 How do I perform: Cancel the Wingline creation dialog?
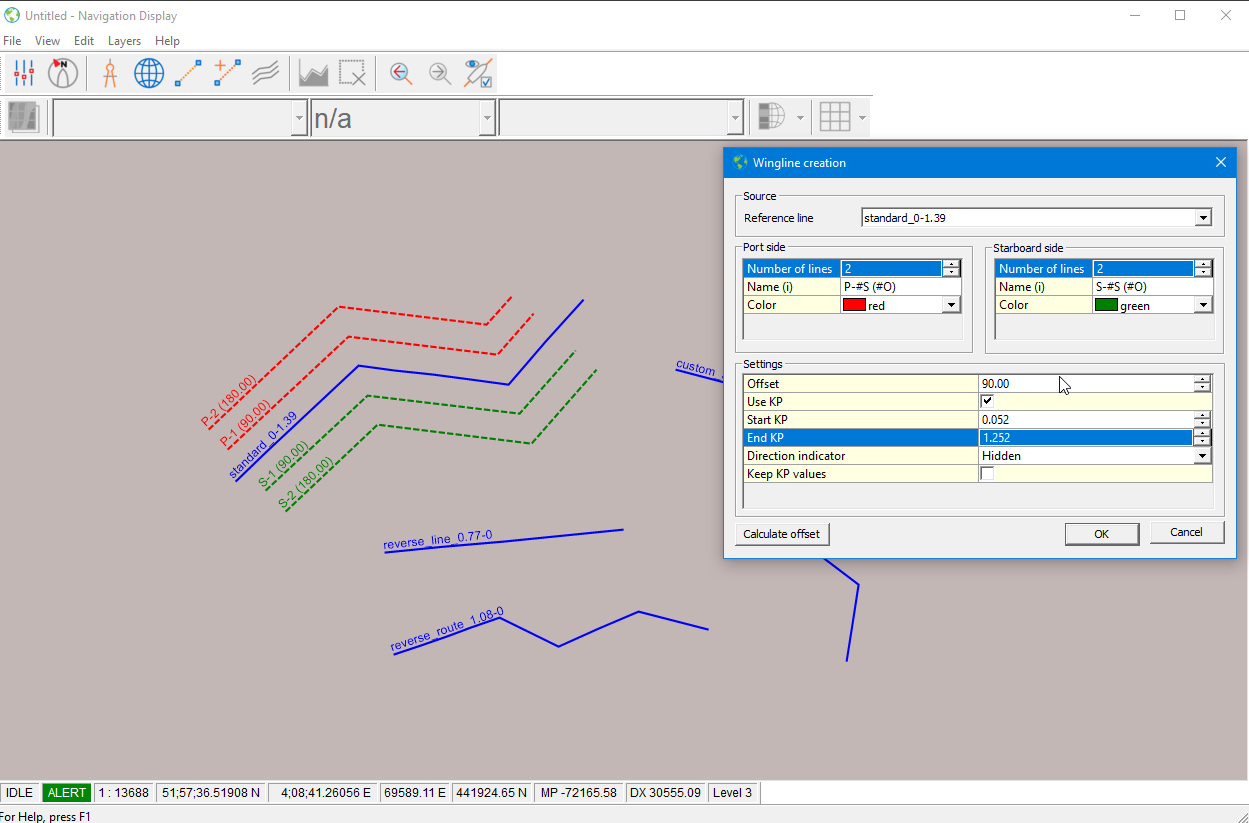click(1186, 532)
